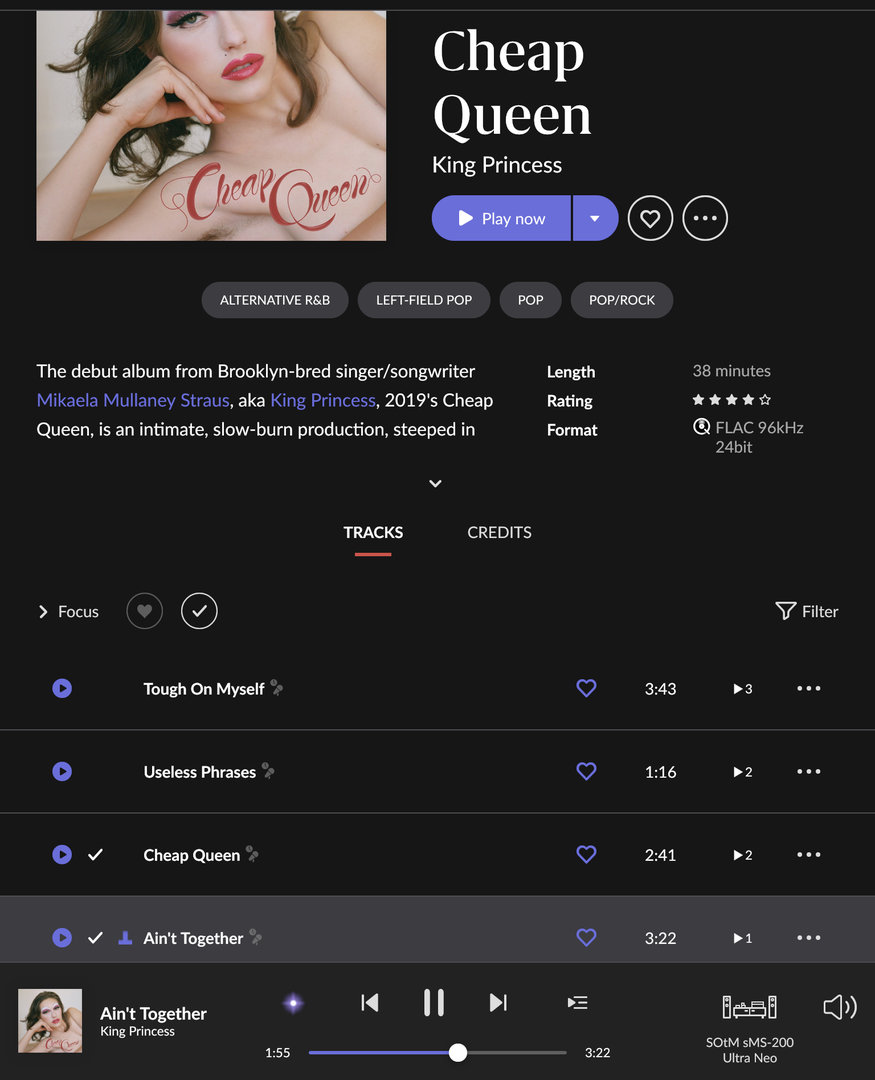Pause the current playback

[434, 1003]
